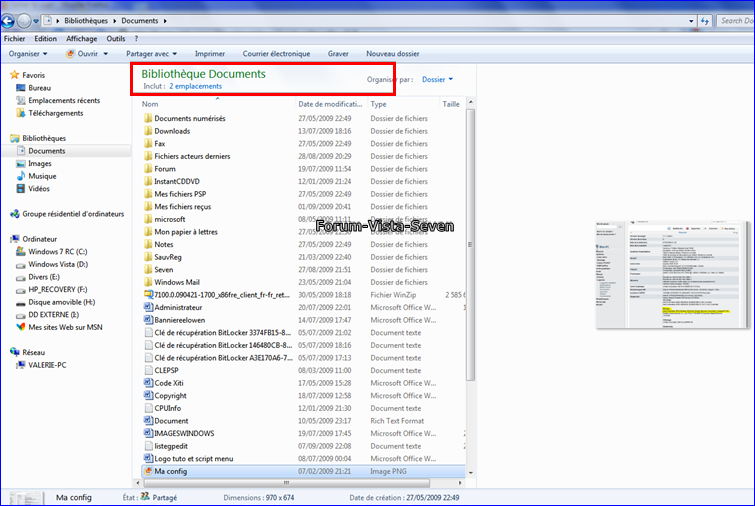Open the Vidéos library
The height and width of the screenshot is (506, 755).
tap(39, 189)
